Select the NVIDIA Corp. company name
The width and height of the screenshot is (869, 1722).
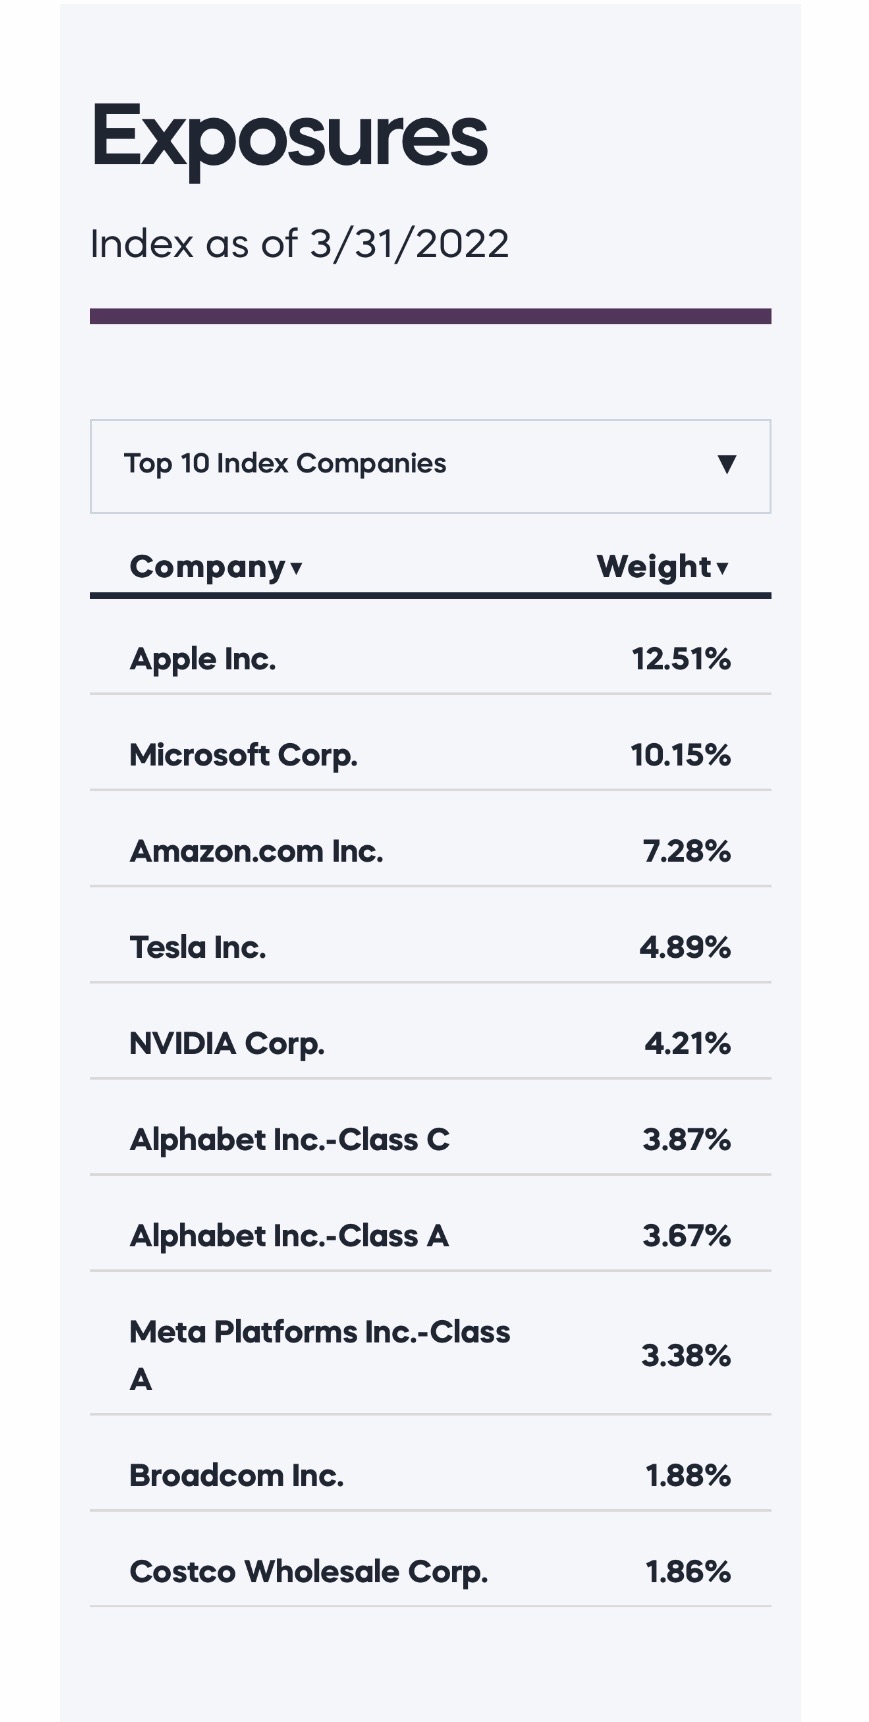click(227, 1043)
